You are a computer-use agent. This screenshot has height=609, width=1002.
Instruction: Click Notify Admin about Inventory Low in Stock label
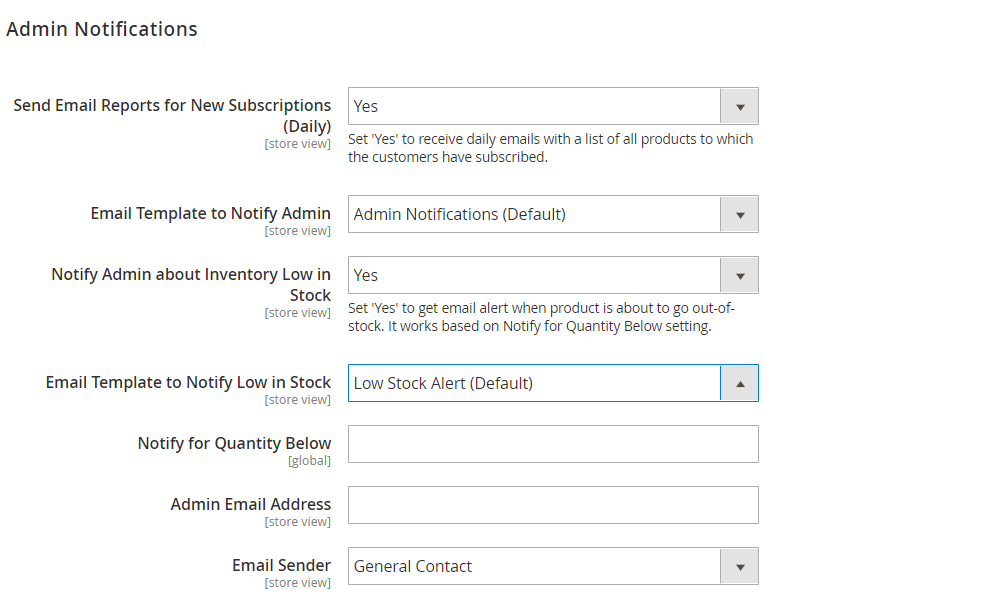[191, 284]
